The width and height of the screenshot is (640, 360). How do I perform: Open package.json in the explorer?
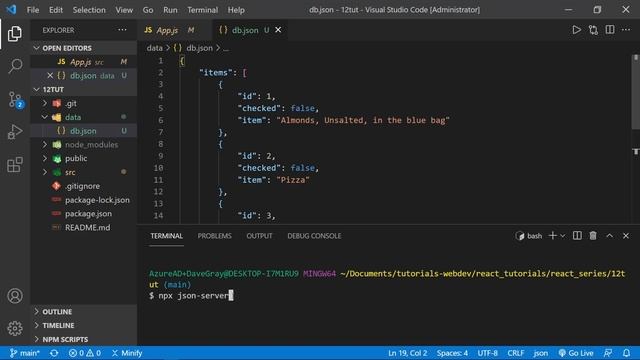click(84, 213)
